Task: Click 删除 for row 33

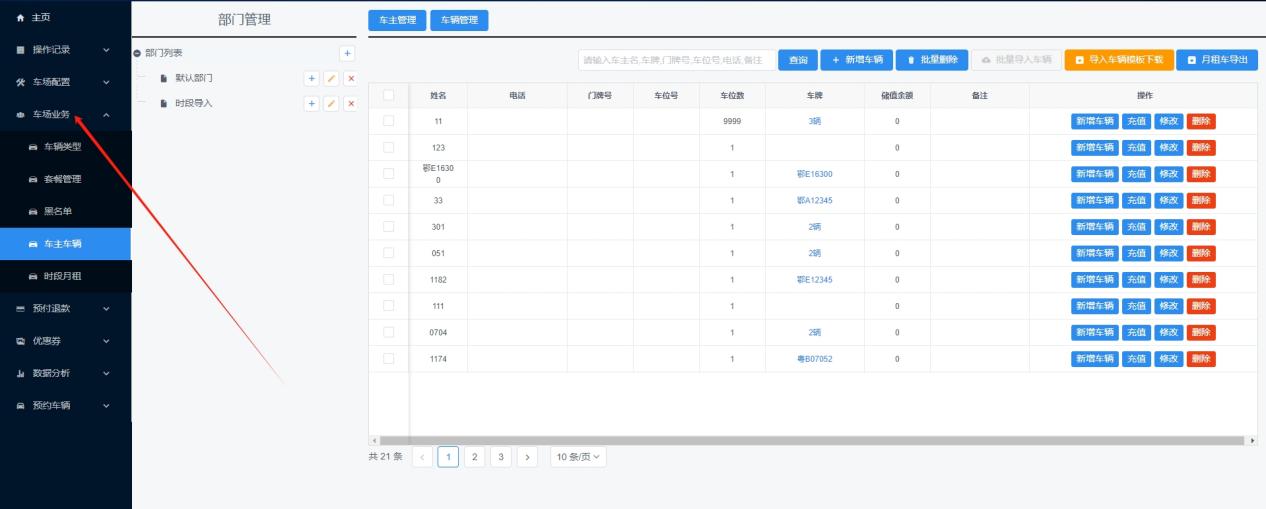Action: click(1201, 200)
